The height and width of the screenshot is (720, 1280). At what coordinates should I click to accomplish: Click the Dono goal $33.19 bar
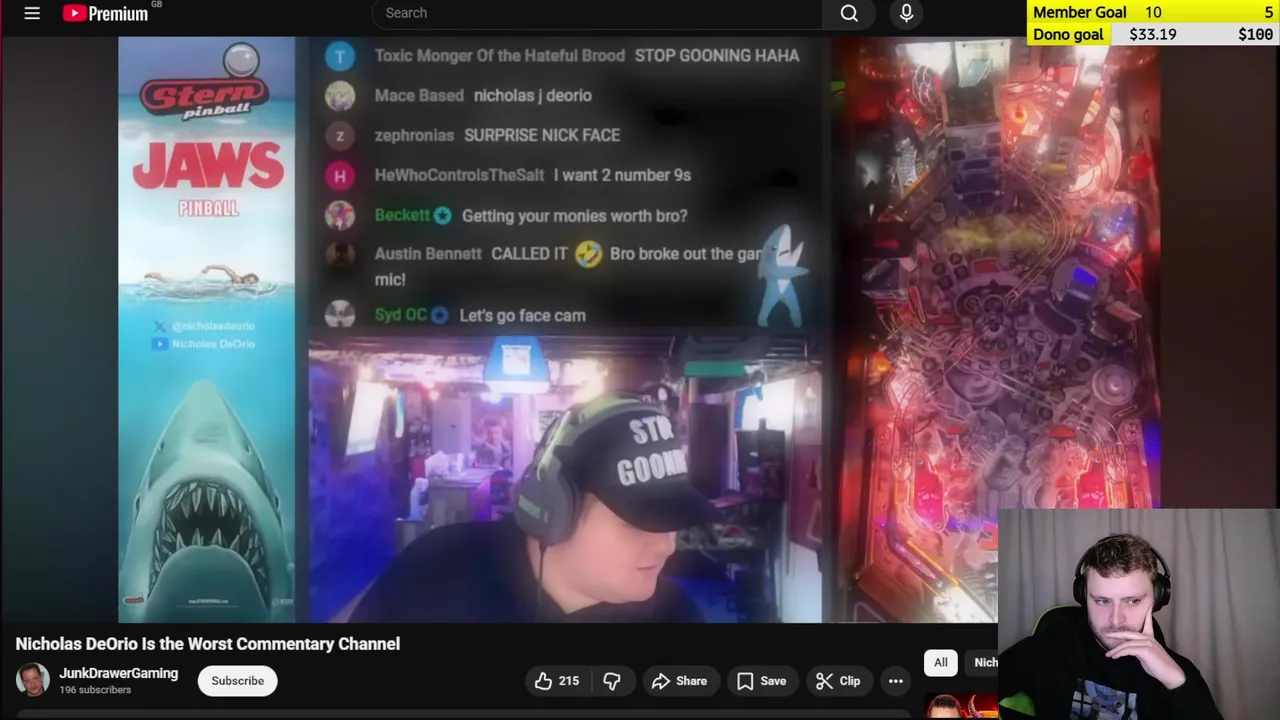(1153, 34)
